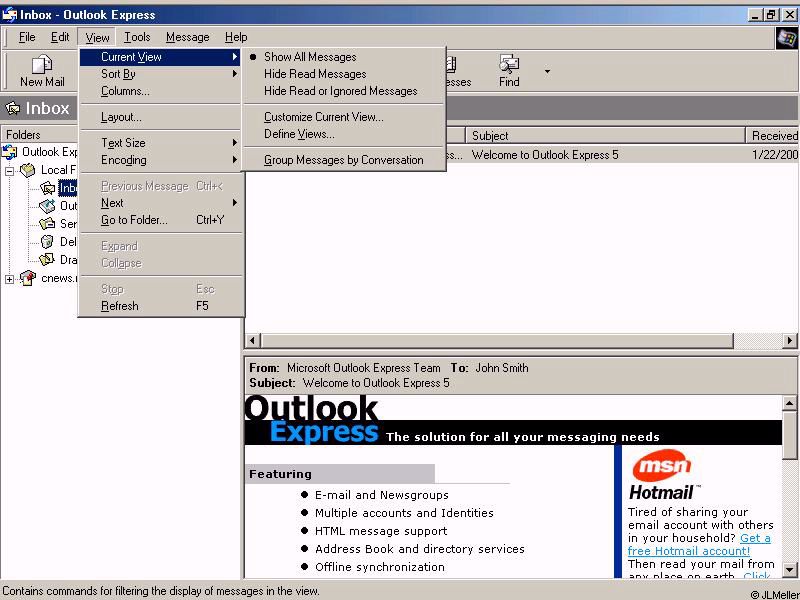800x600 pixels.
Task: Click the Windows logo throbber icon
Action: coord(786,38)
